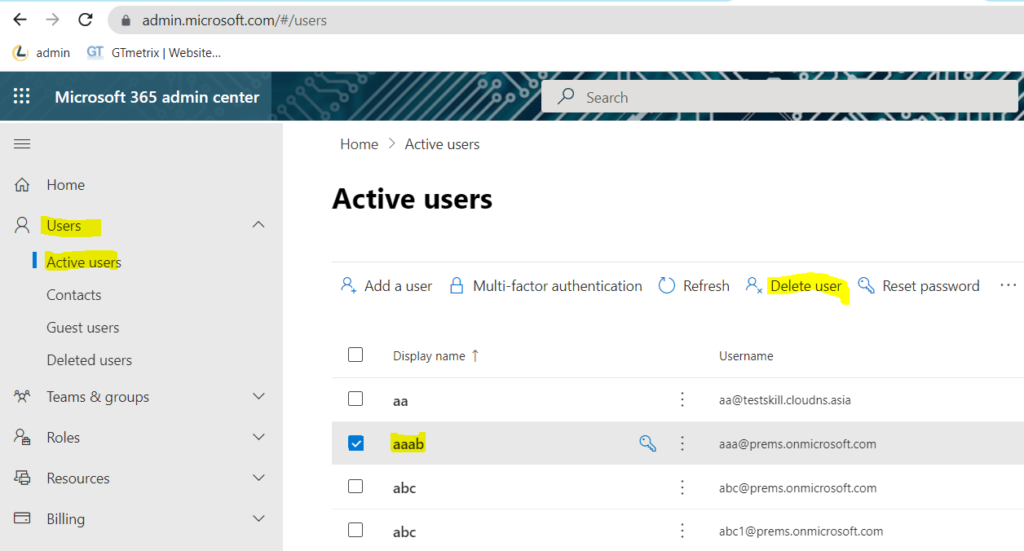Viewport: 1024px width, 551px height.
Task: Open Contacts in sidebar
Action: coord(74,294)
